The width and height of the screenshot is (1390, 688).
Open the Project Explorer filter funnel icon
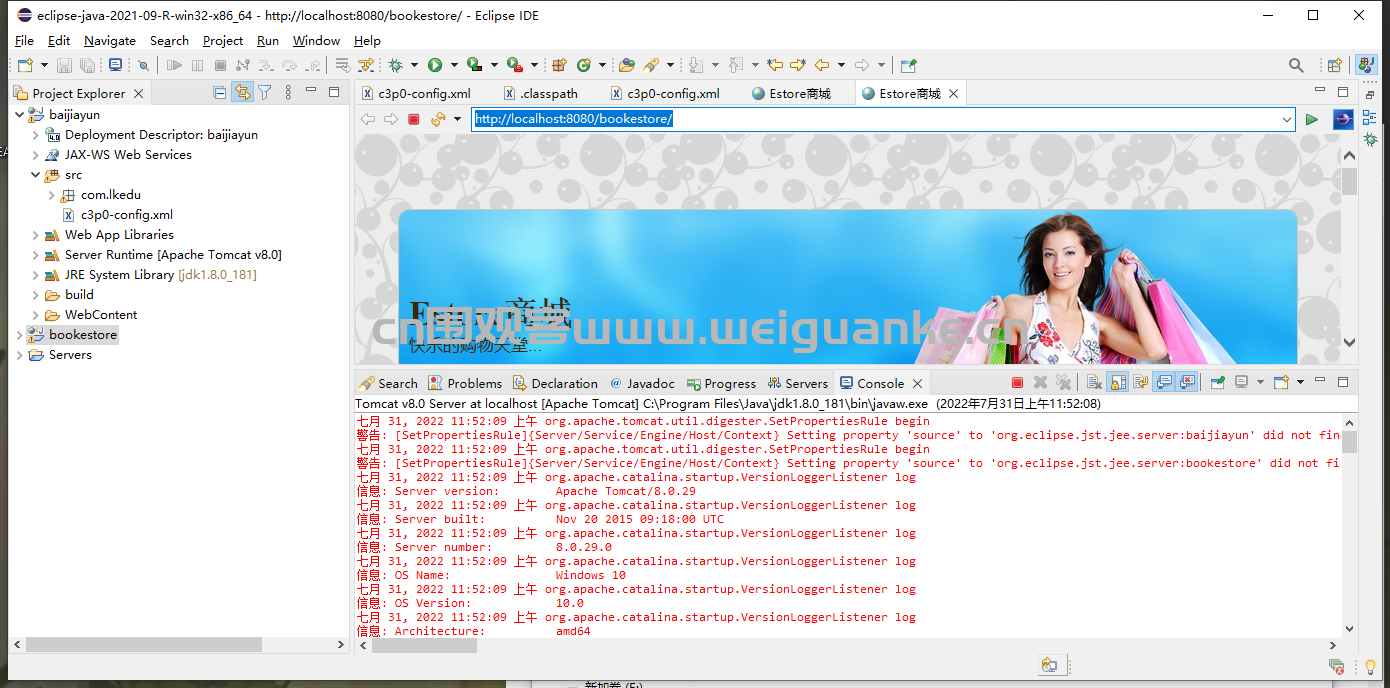click(265, 92)
